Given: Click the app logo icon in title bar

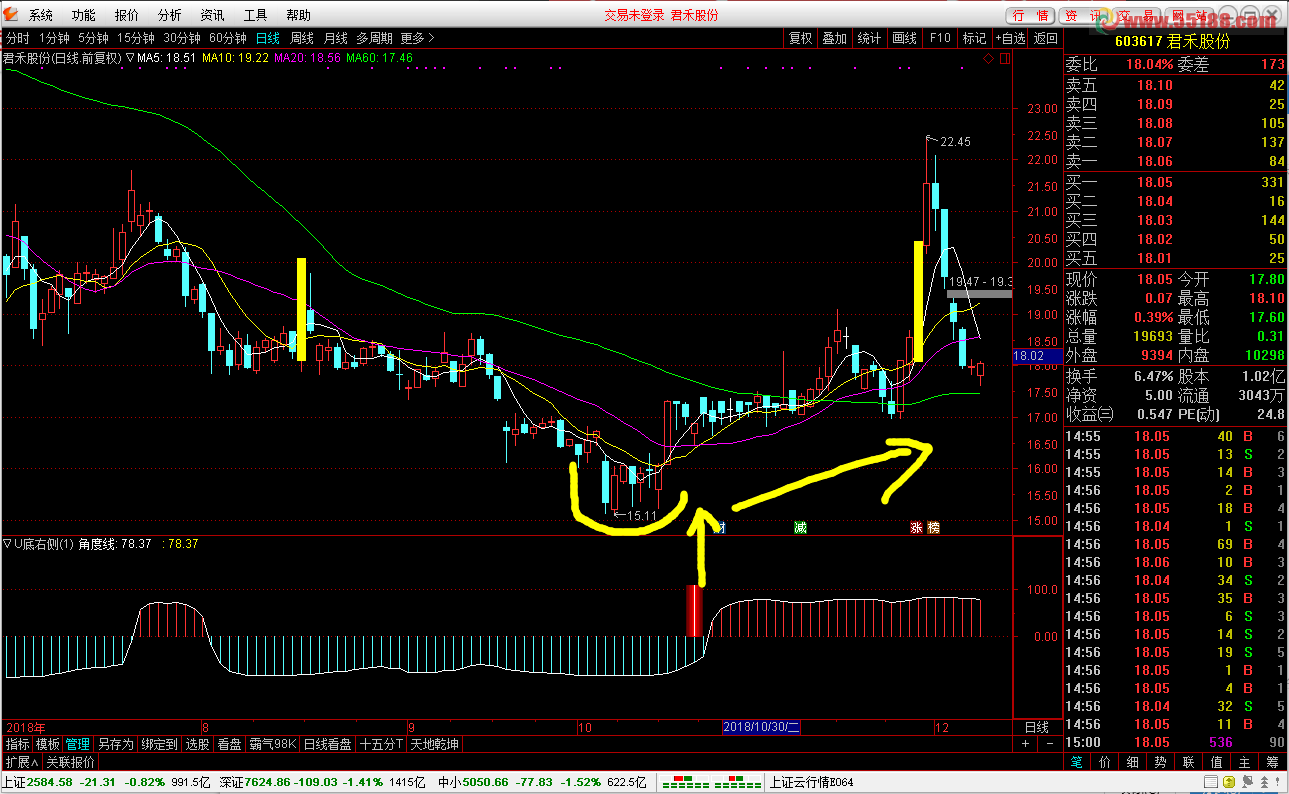Looking at the screenshot, I should (10, 14).
